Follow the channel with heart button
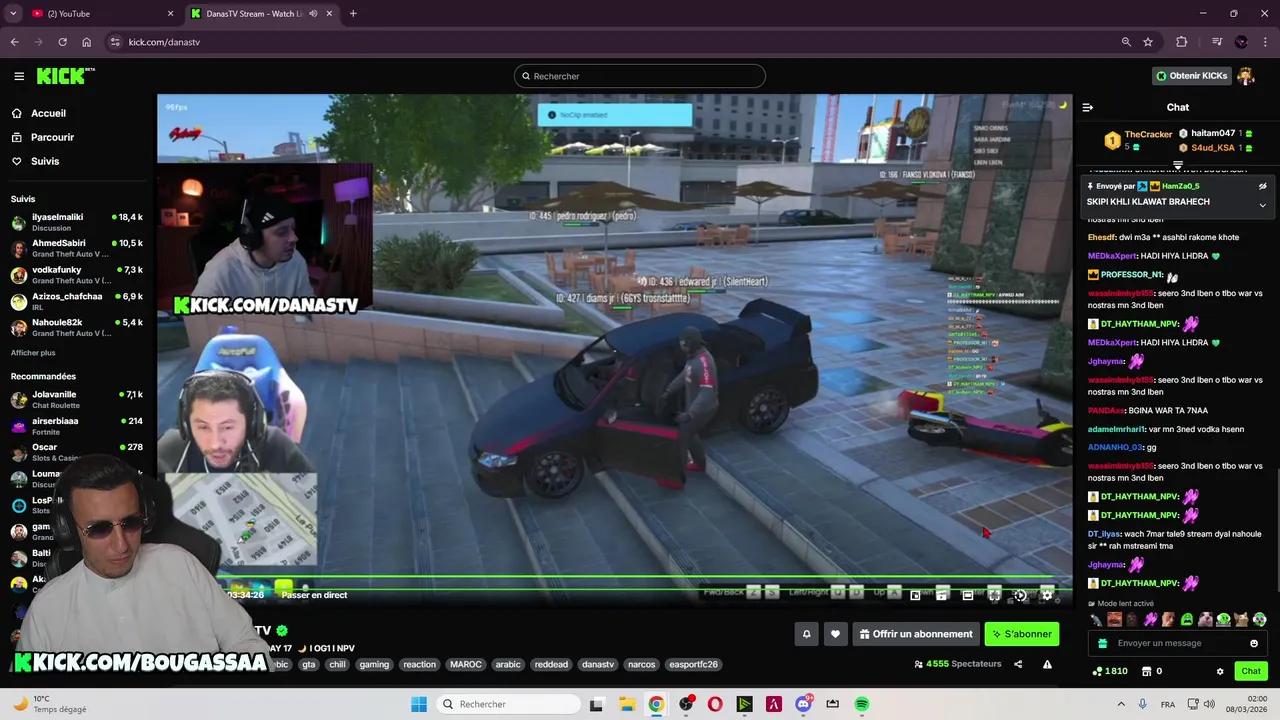Screen dimensions: 1280x720 (x=835, y=634)
